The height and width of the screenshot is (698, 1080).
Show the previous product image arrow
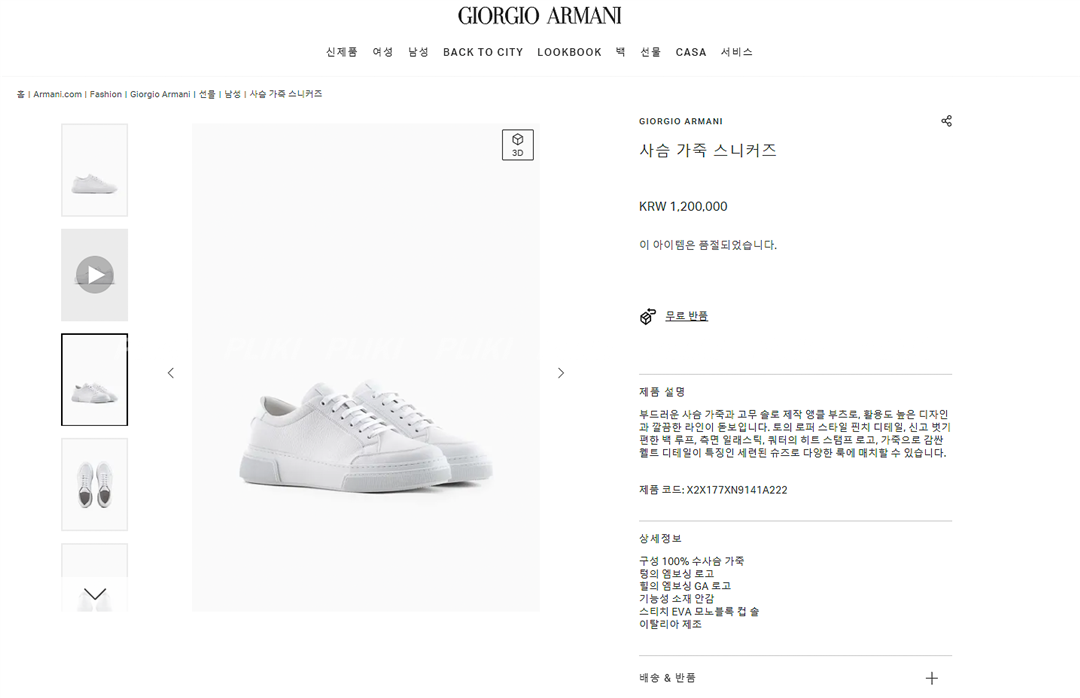(171, 373)
